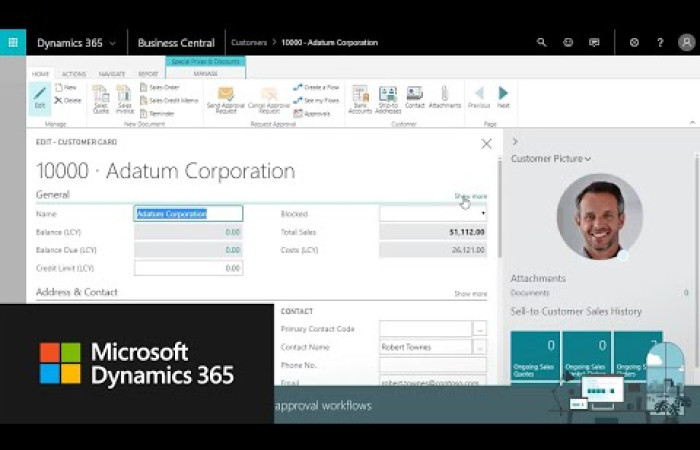
Task: Close the customer card with X
Action: click(486, 144)
